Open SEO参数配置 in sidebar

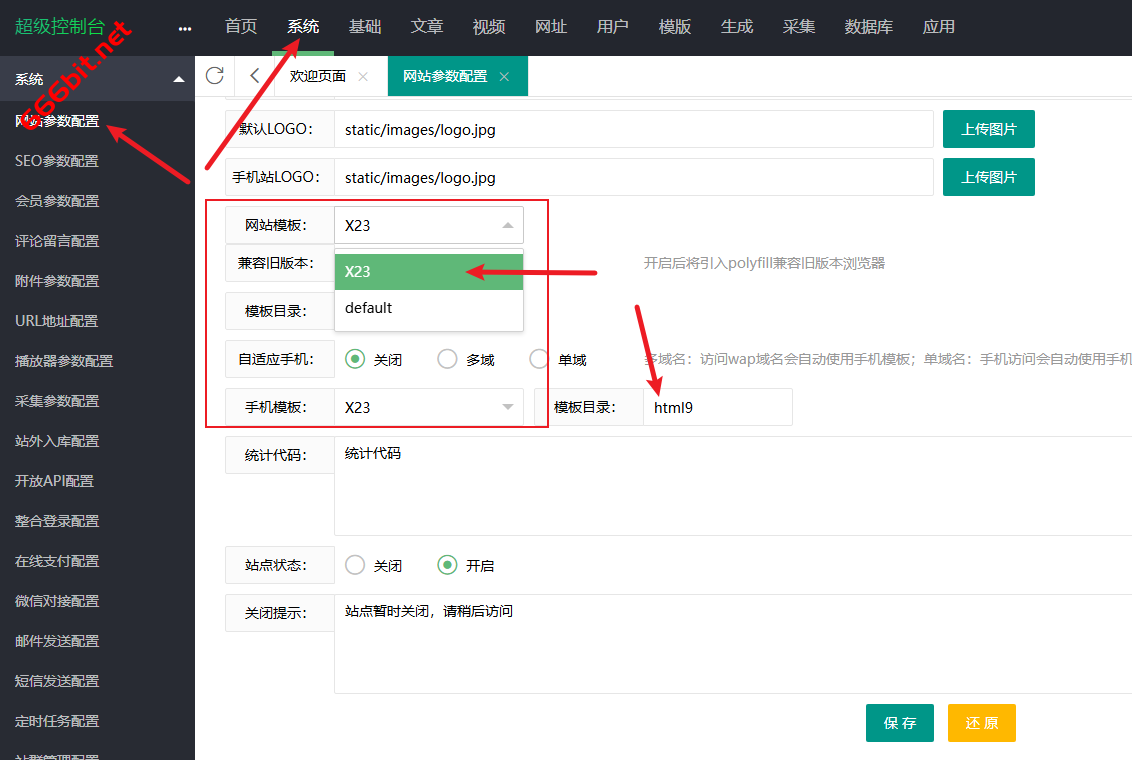[57, 161]
